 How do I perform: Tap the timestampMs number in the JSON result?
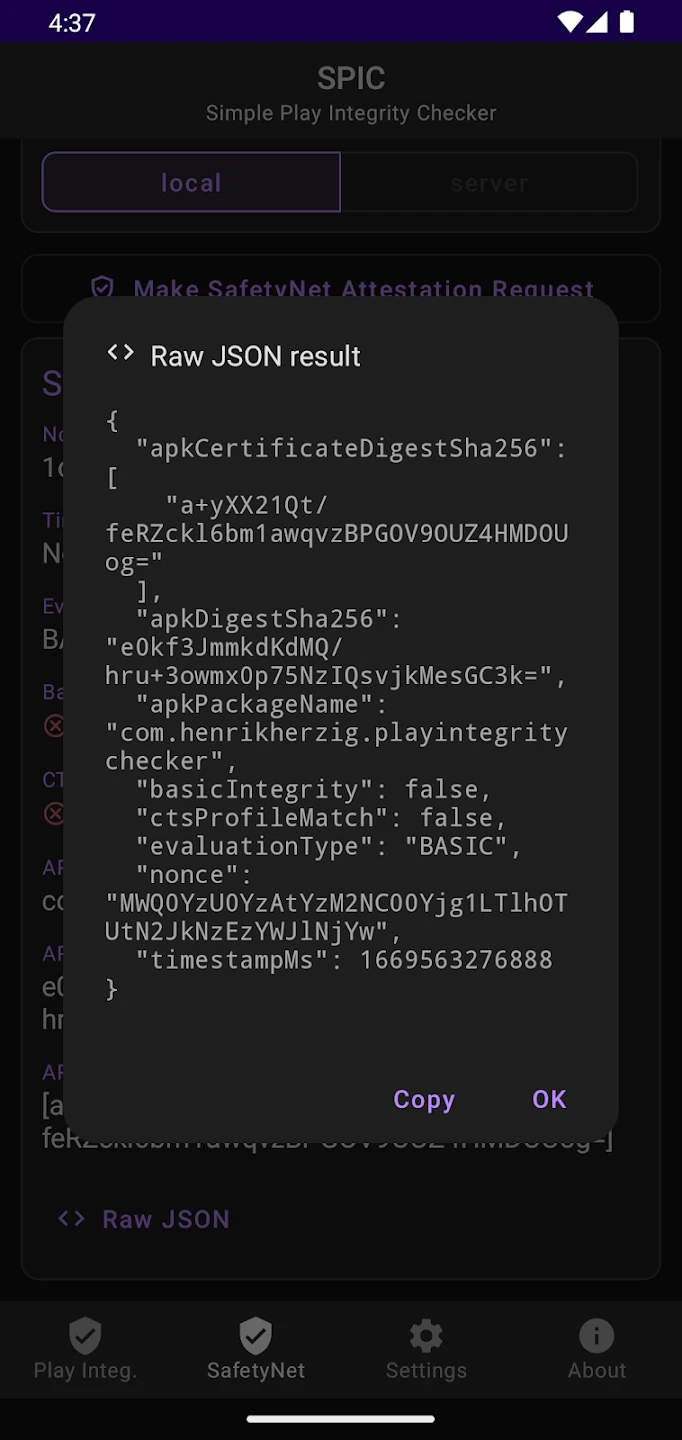coord(456,960)
